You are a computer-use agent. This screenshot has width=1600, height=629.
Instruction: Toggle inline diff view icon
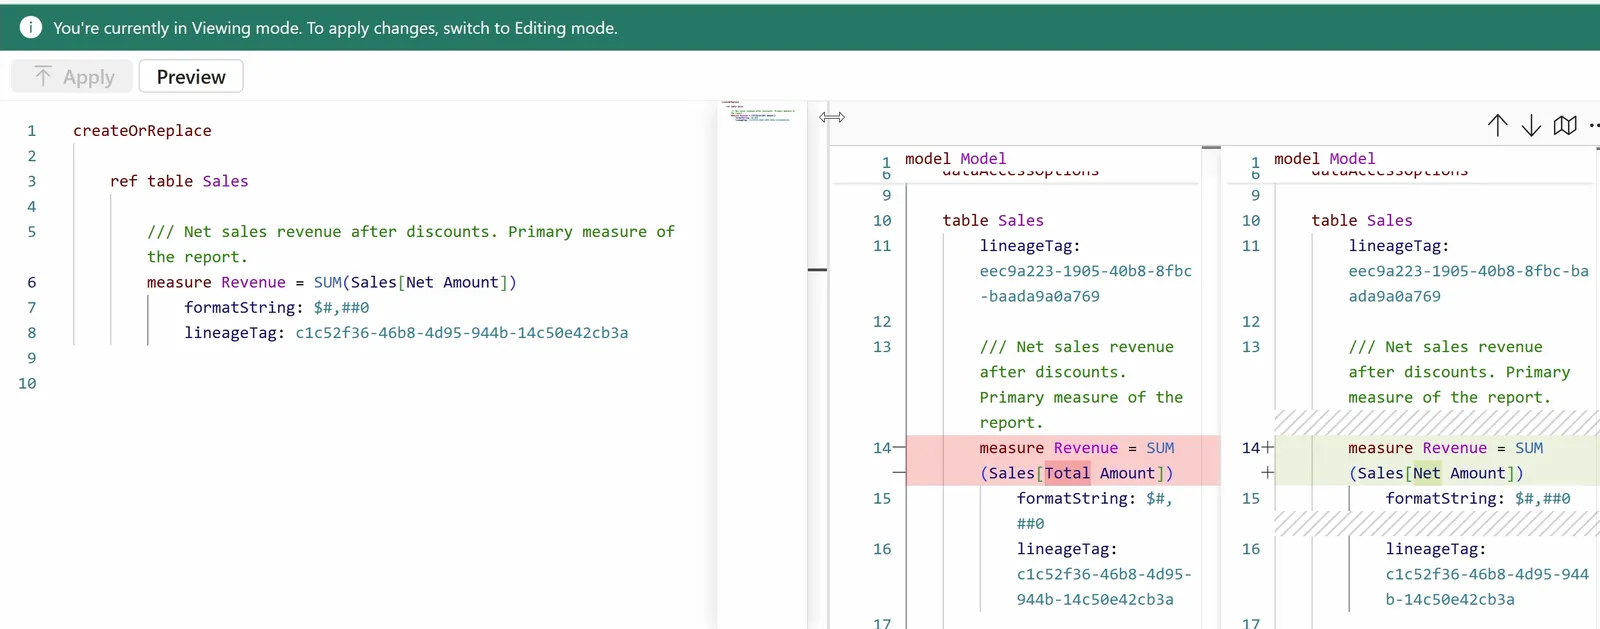[1565, 125]
